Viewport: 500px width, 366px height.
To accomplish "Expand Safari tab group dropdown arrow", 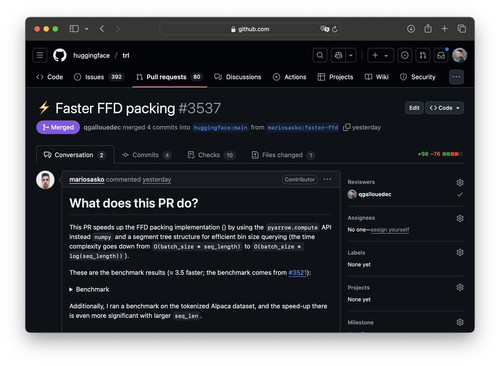I will [87, 29].
